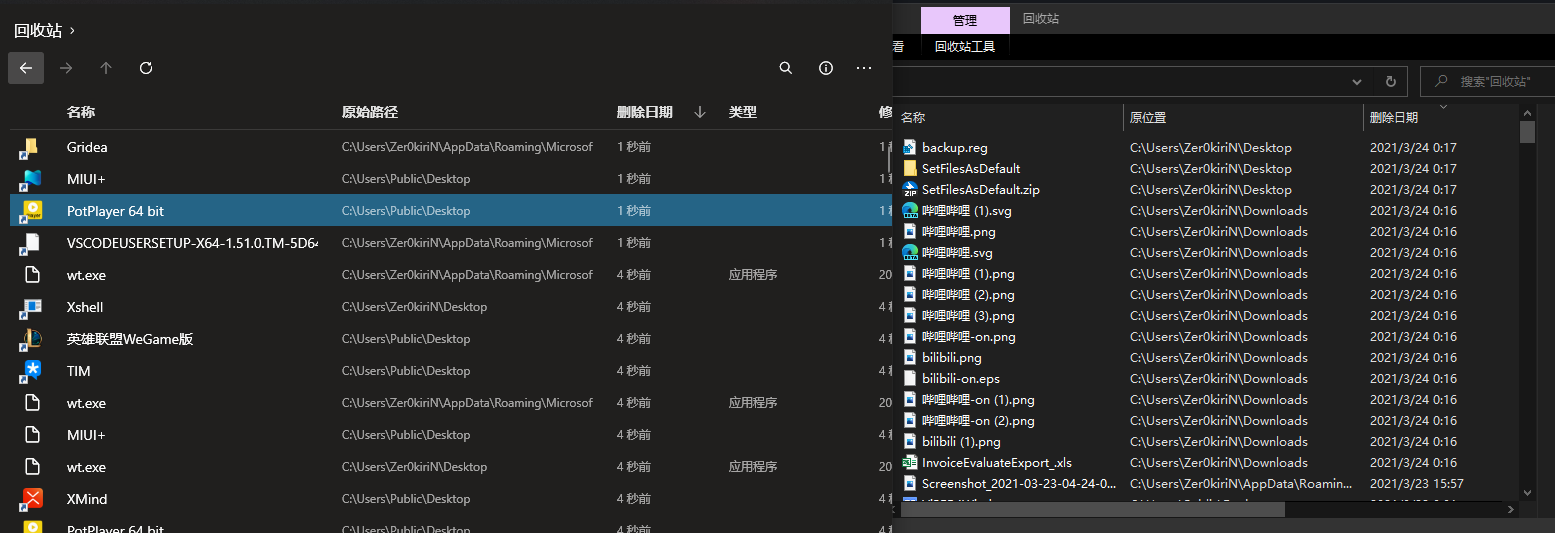Select bilibili (1).png file name
The height and width of the screenshot is (533, 1555).
click(961, 442)
